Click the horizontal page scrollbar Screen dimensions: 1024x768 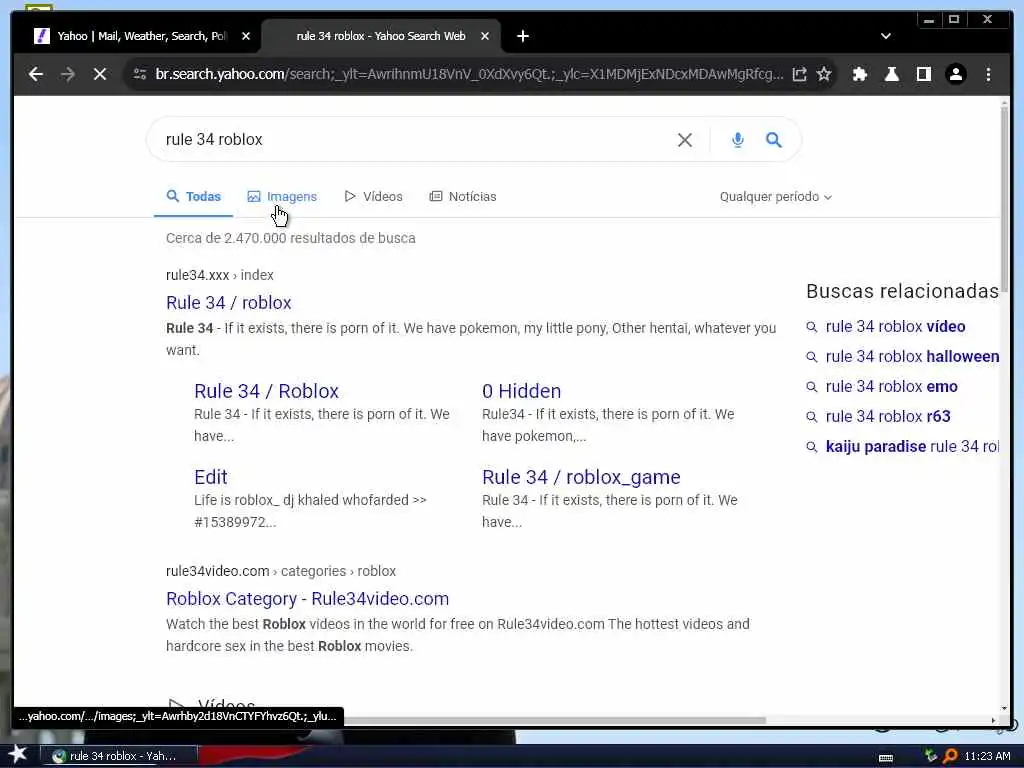tap(554, 720)
